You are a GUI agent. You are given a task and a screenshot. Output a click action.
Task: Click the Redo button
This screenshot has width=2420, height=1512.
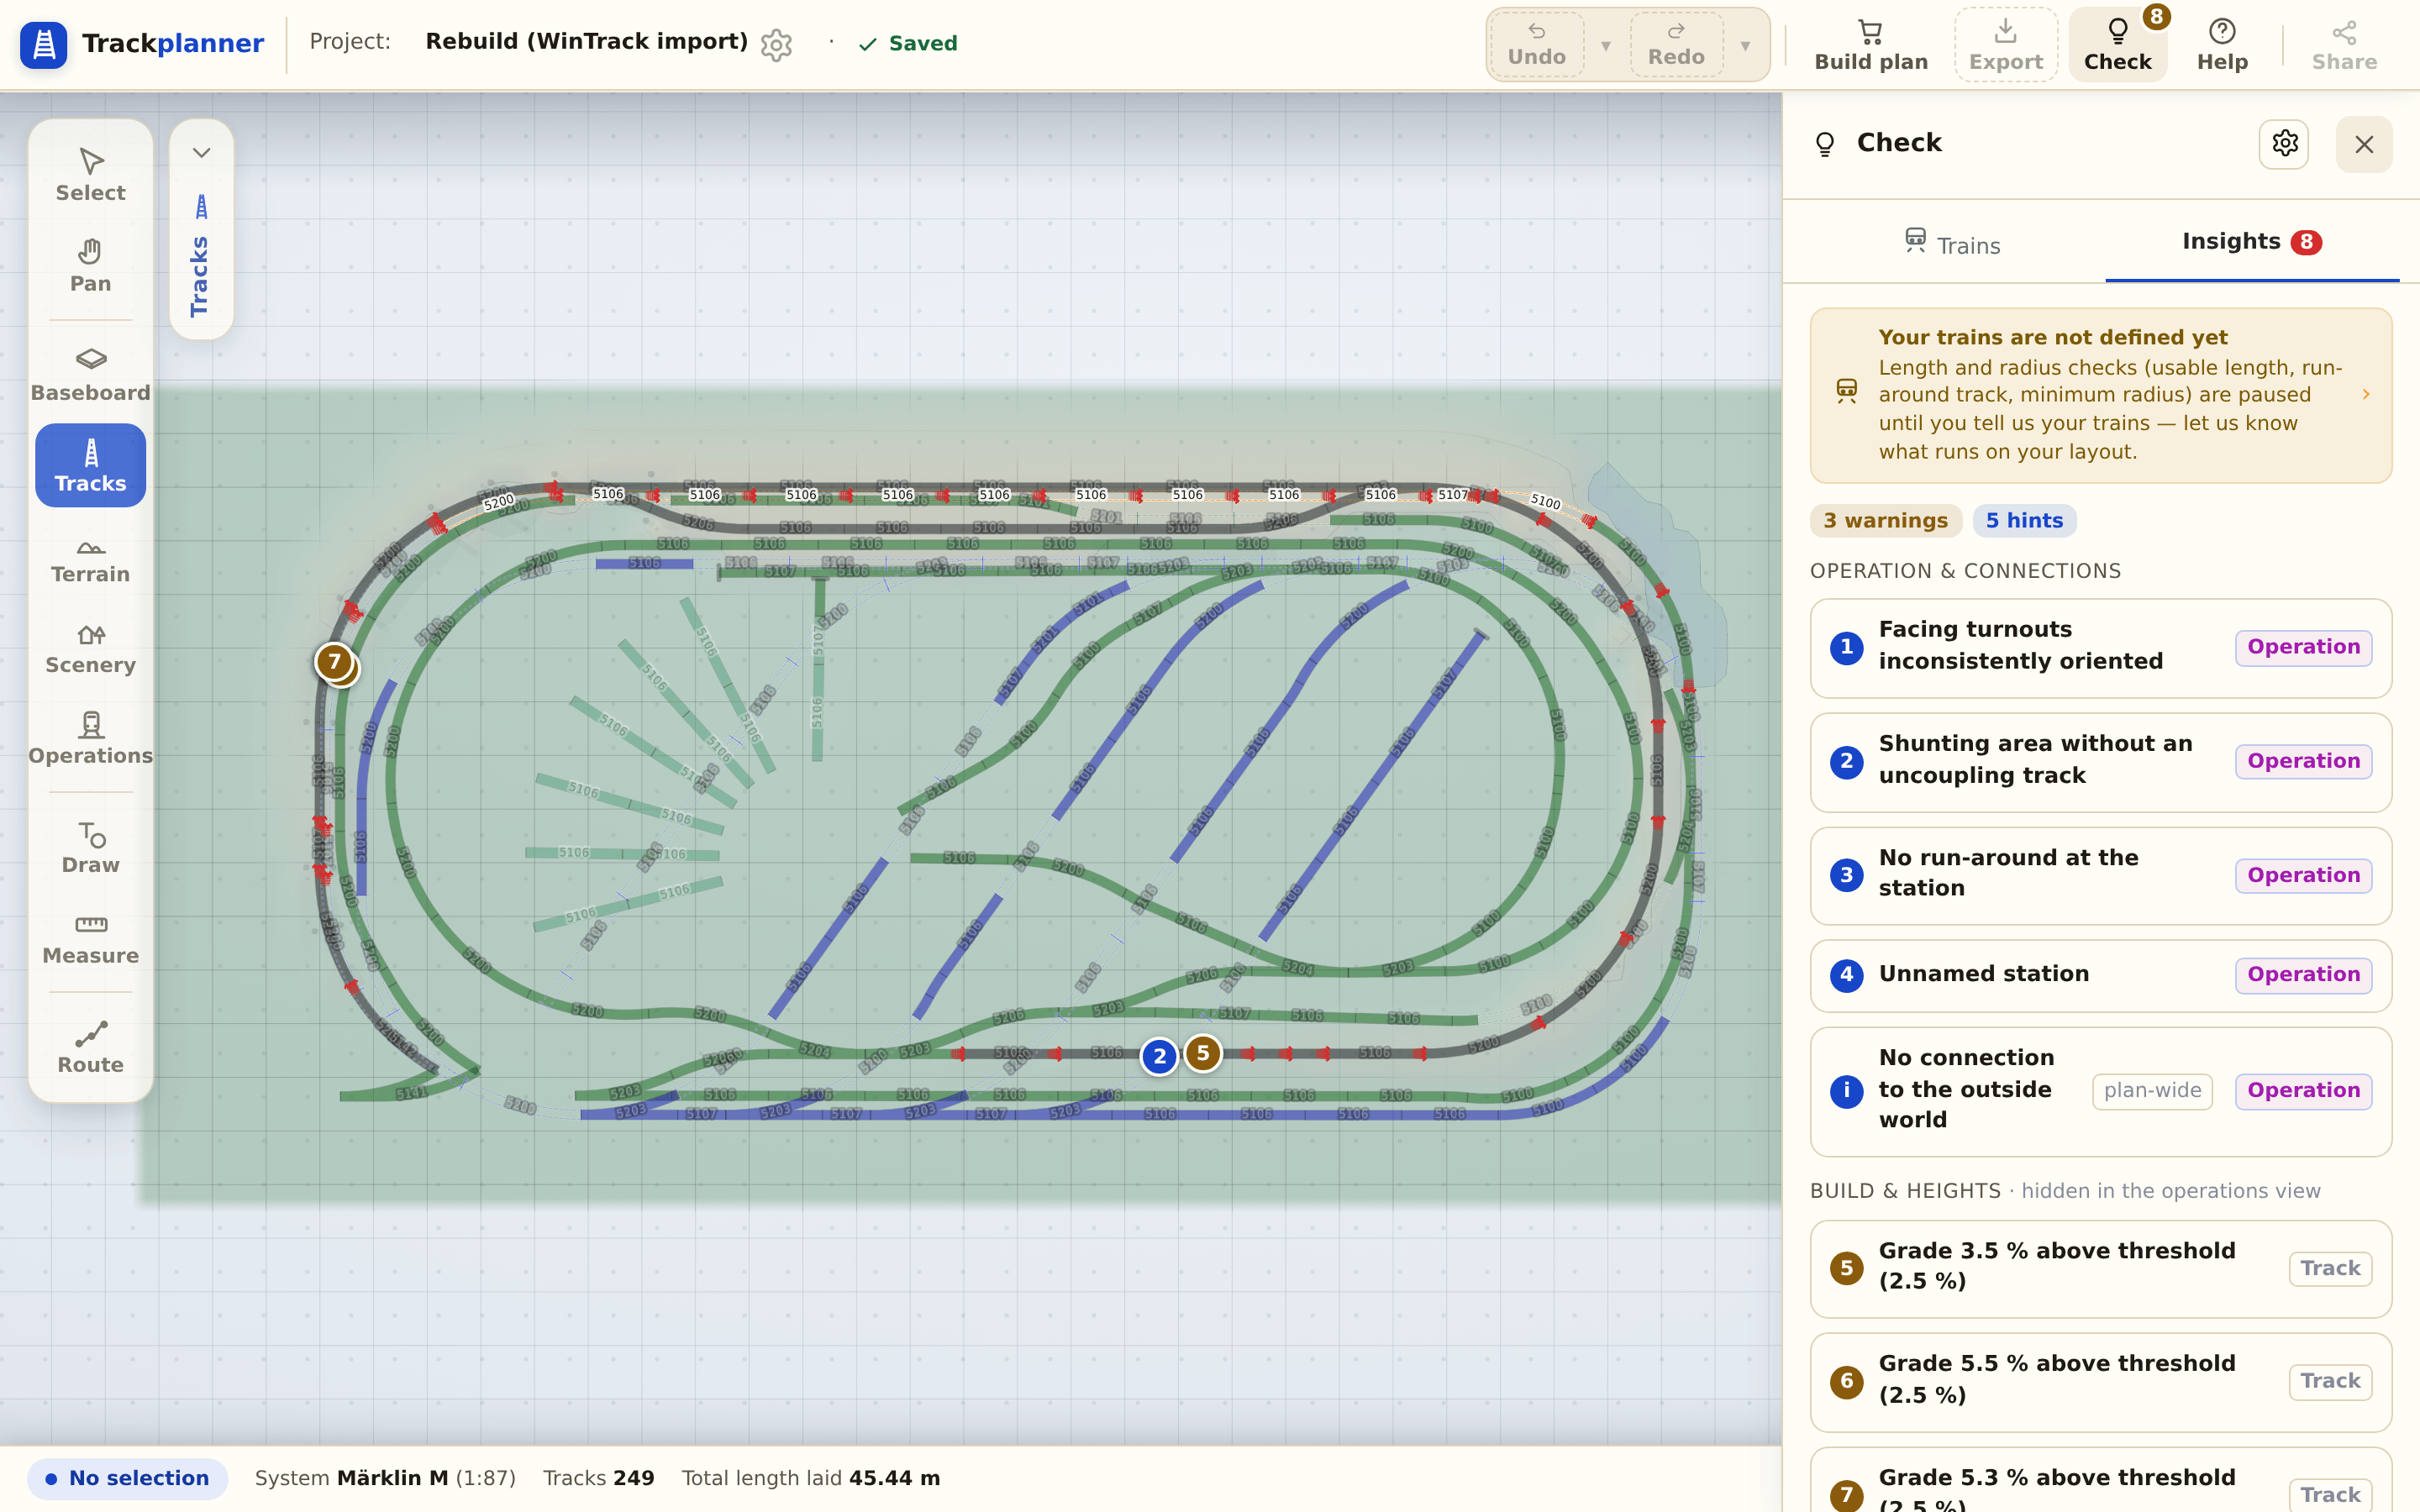click(1676, 45)
